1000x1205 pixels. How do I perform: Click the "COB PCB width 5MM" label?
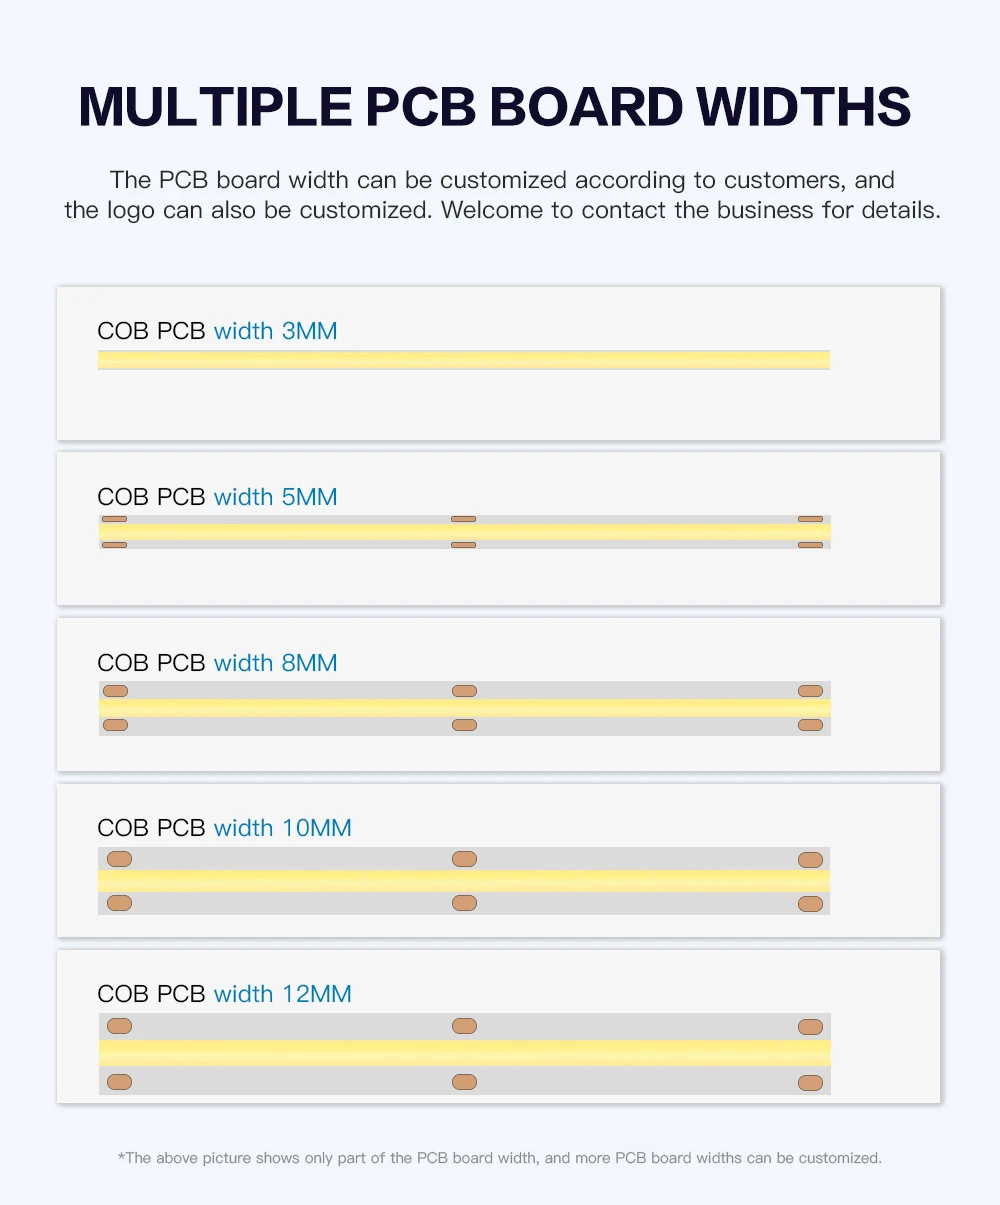point(217,497)
